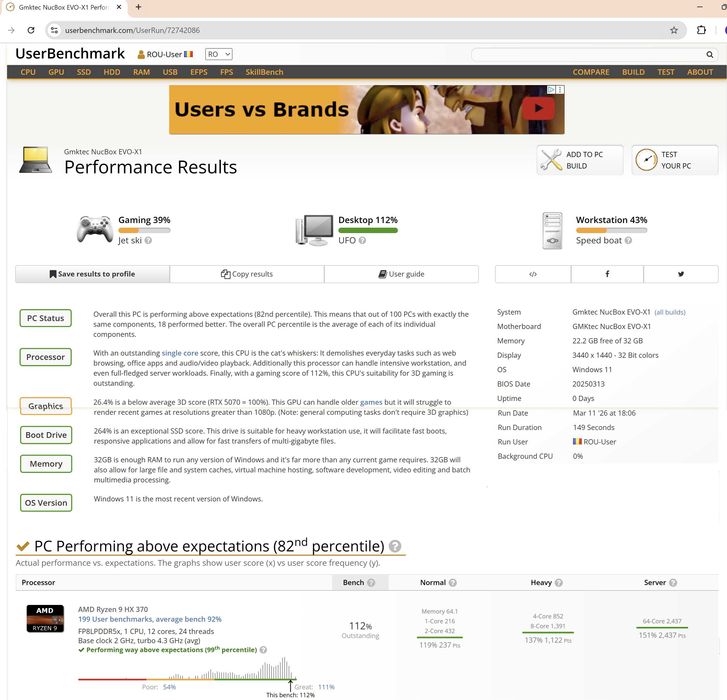Click the laptop icon beside Performance Results
The height and width of the screenshot is (700, 727).
[x=35, y=160]
